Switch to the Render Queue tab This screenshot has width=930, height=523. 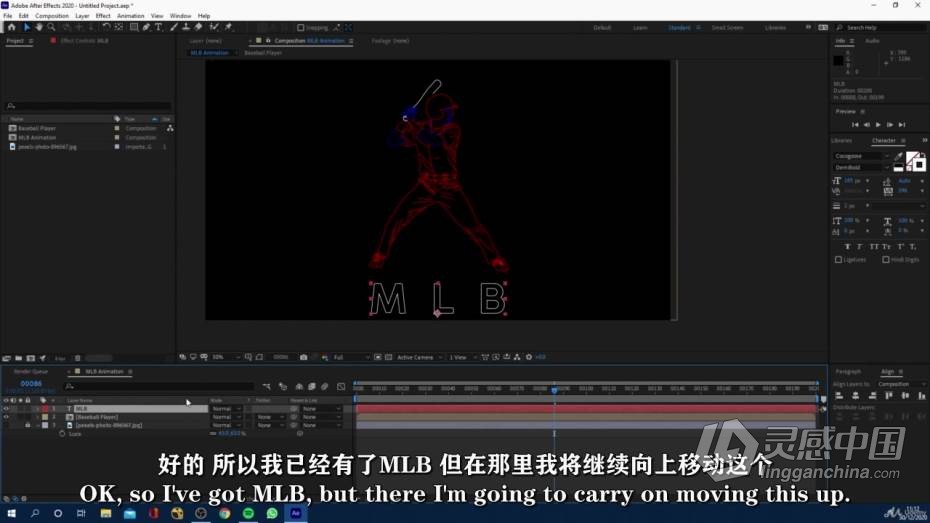coord(31,372)
